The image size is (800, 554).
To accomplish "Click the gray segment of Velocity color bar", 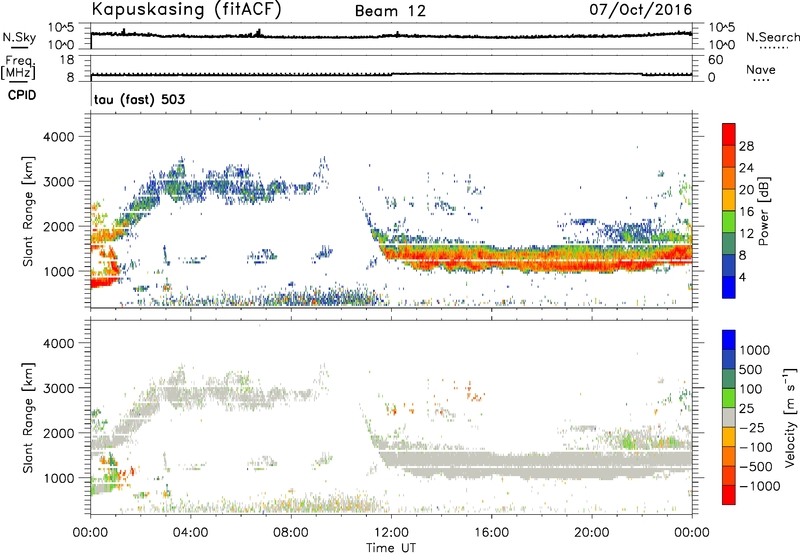I will pyautogui.click(x=729, y=417).
